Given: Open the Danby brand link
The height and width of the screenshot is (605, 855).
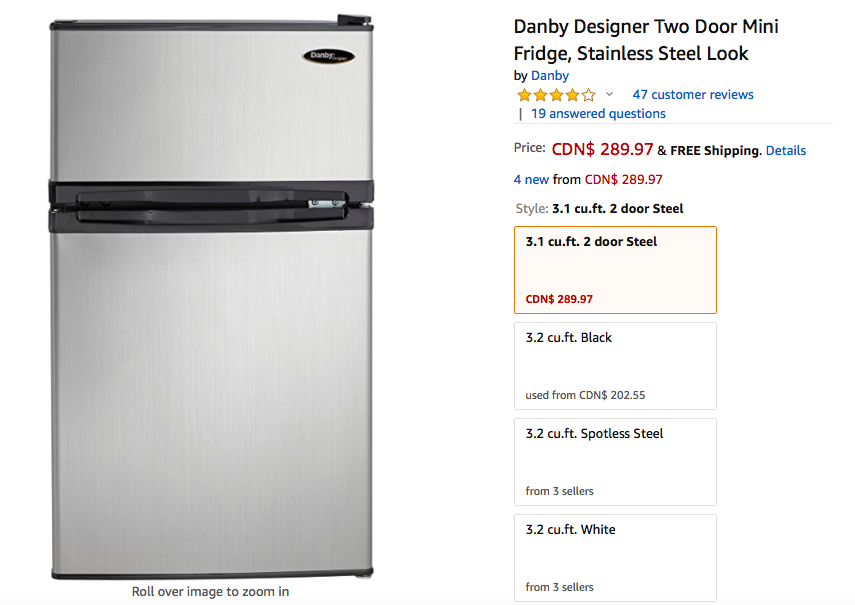Looking at the screenshot, I should pyautogui.click(x=550, y=76).
